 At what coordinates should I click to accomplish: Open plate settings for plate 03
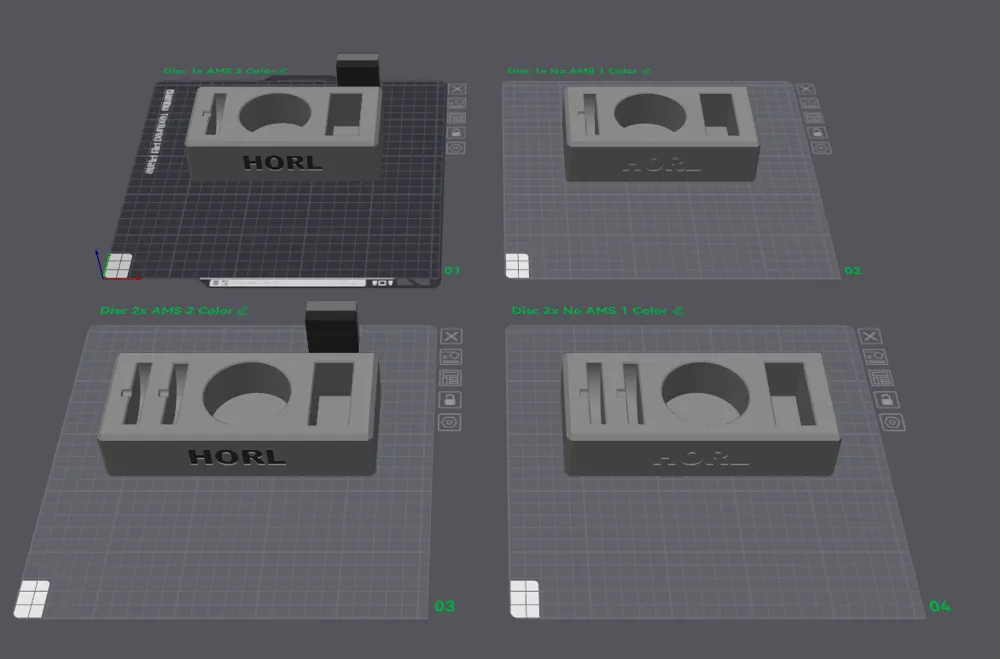coord(449,422)
